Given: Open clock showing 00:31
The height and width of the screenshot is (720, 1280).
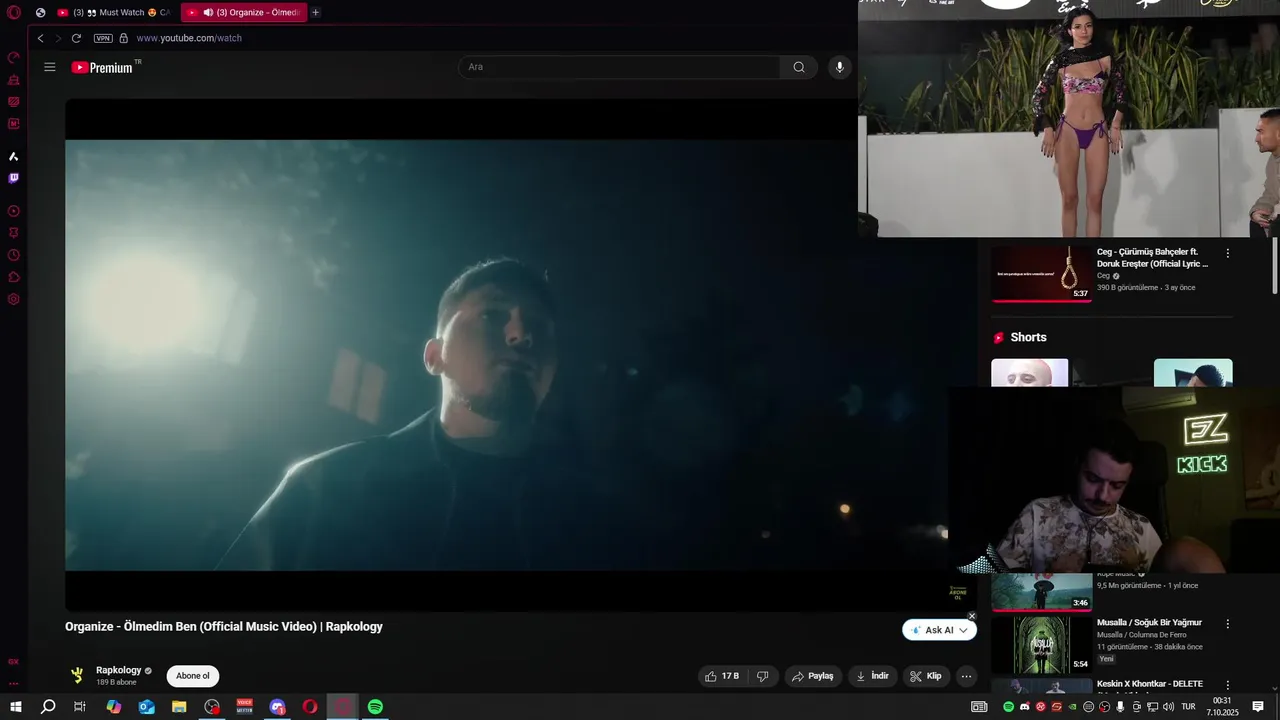Looking at the screenshot, I should [1223, 707].
